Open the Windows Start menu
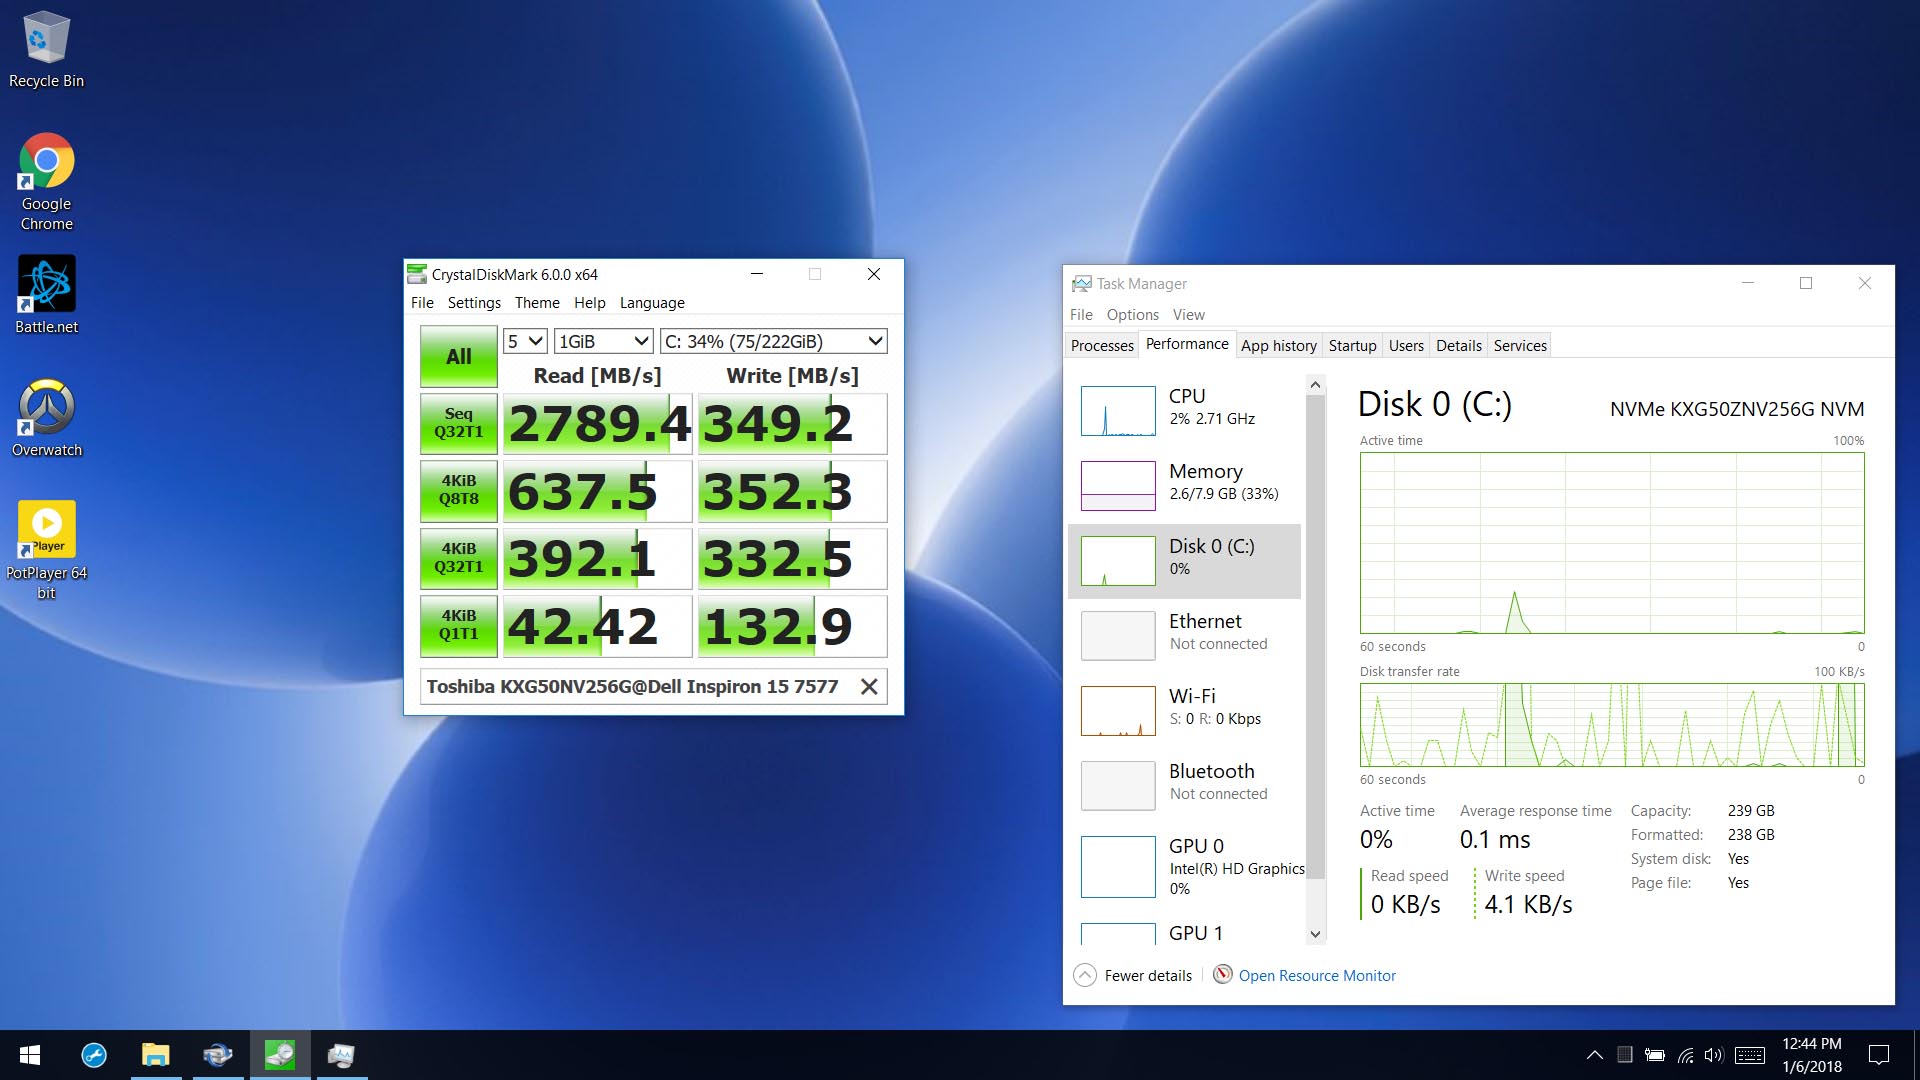The width and height of the screenshot is (1920, 1080). pos(30,1055)
